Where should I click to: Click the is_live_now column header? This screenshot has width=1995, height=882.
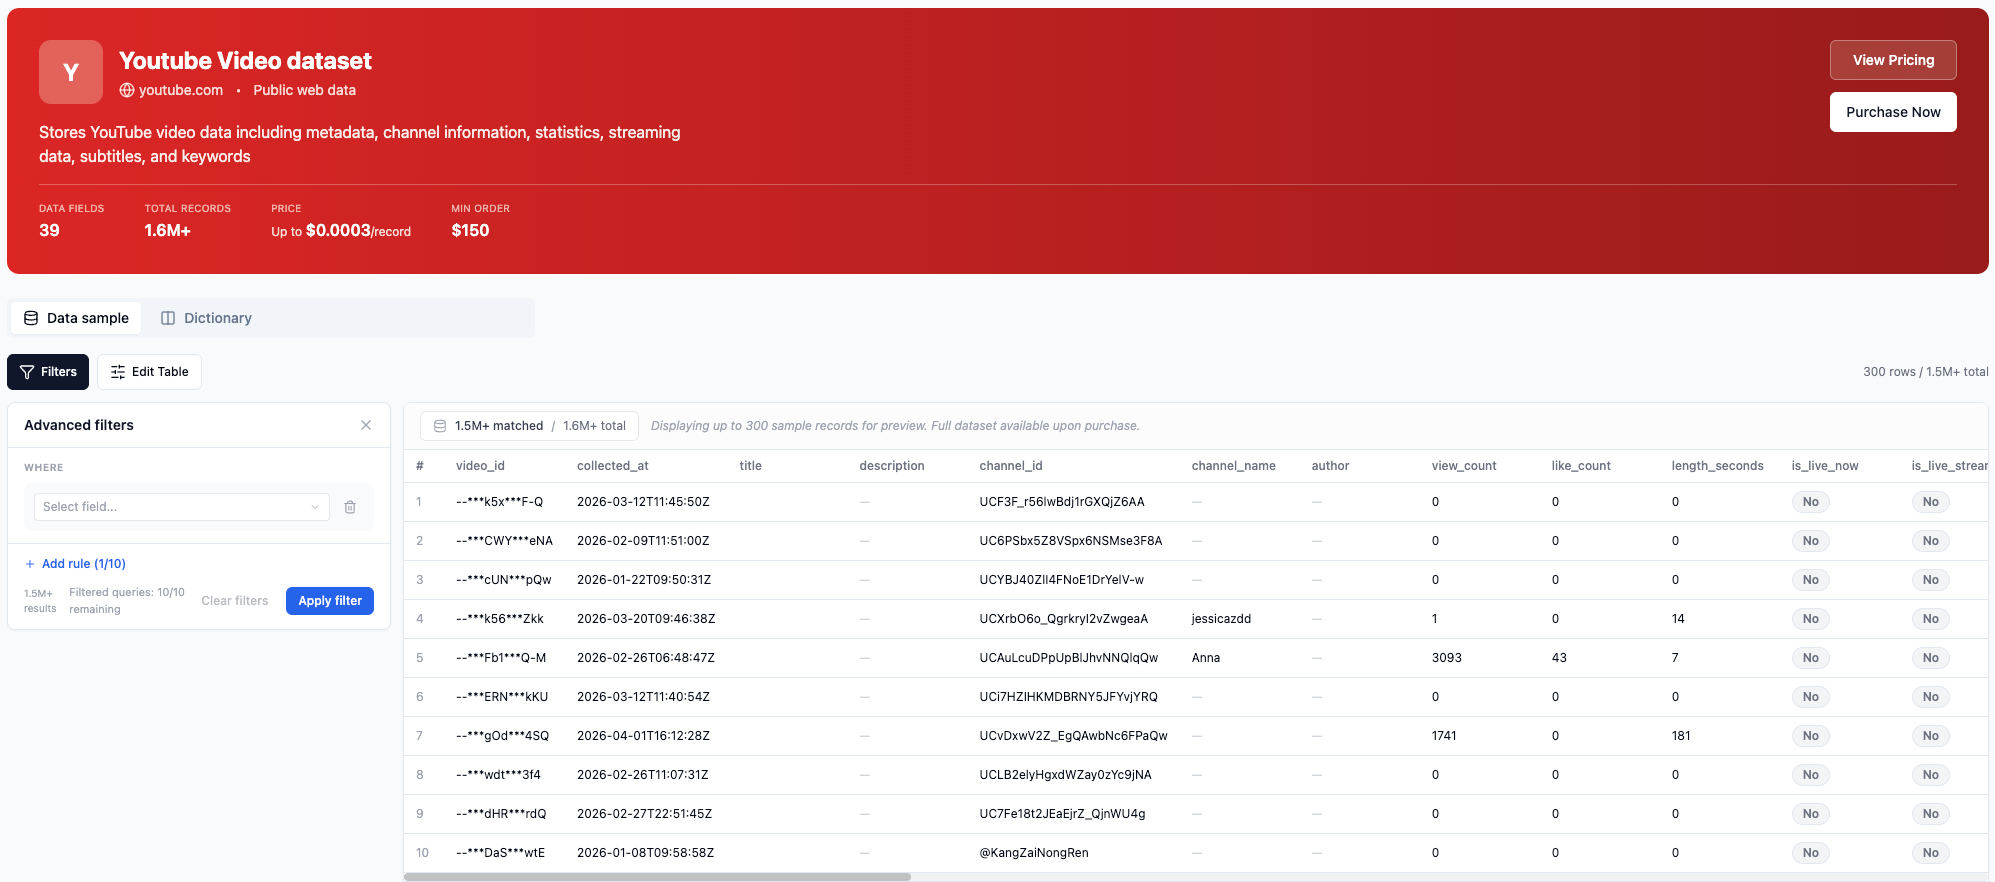coord(1825,466)
